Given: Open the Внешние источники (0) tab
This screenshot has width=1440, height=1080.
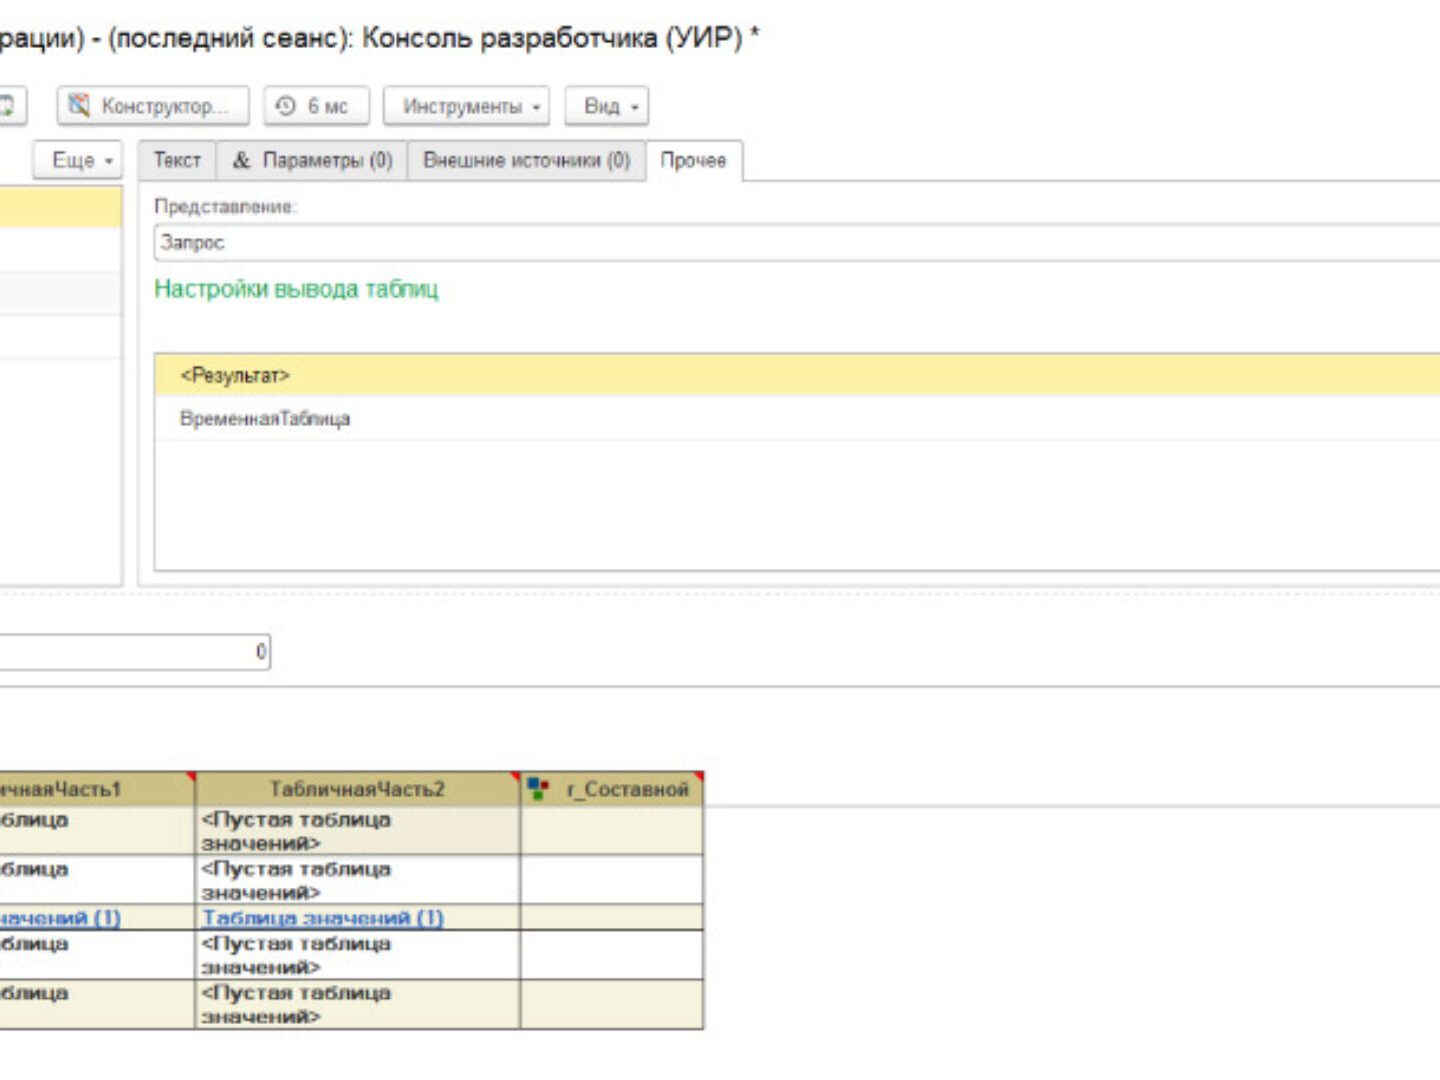Looking at the screenshot, I should [x=526, y=160].
